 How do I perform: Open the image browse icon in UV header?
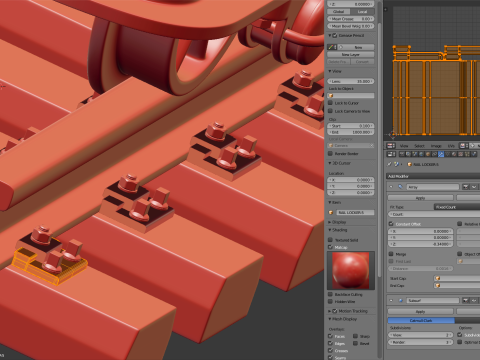463,146
